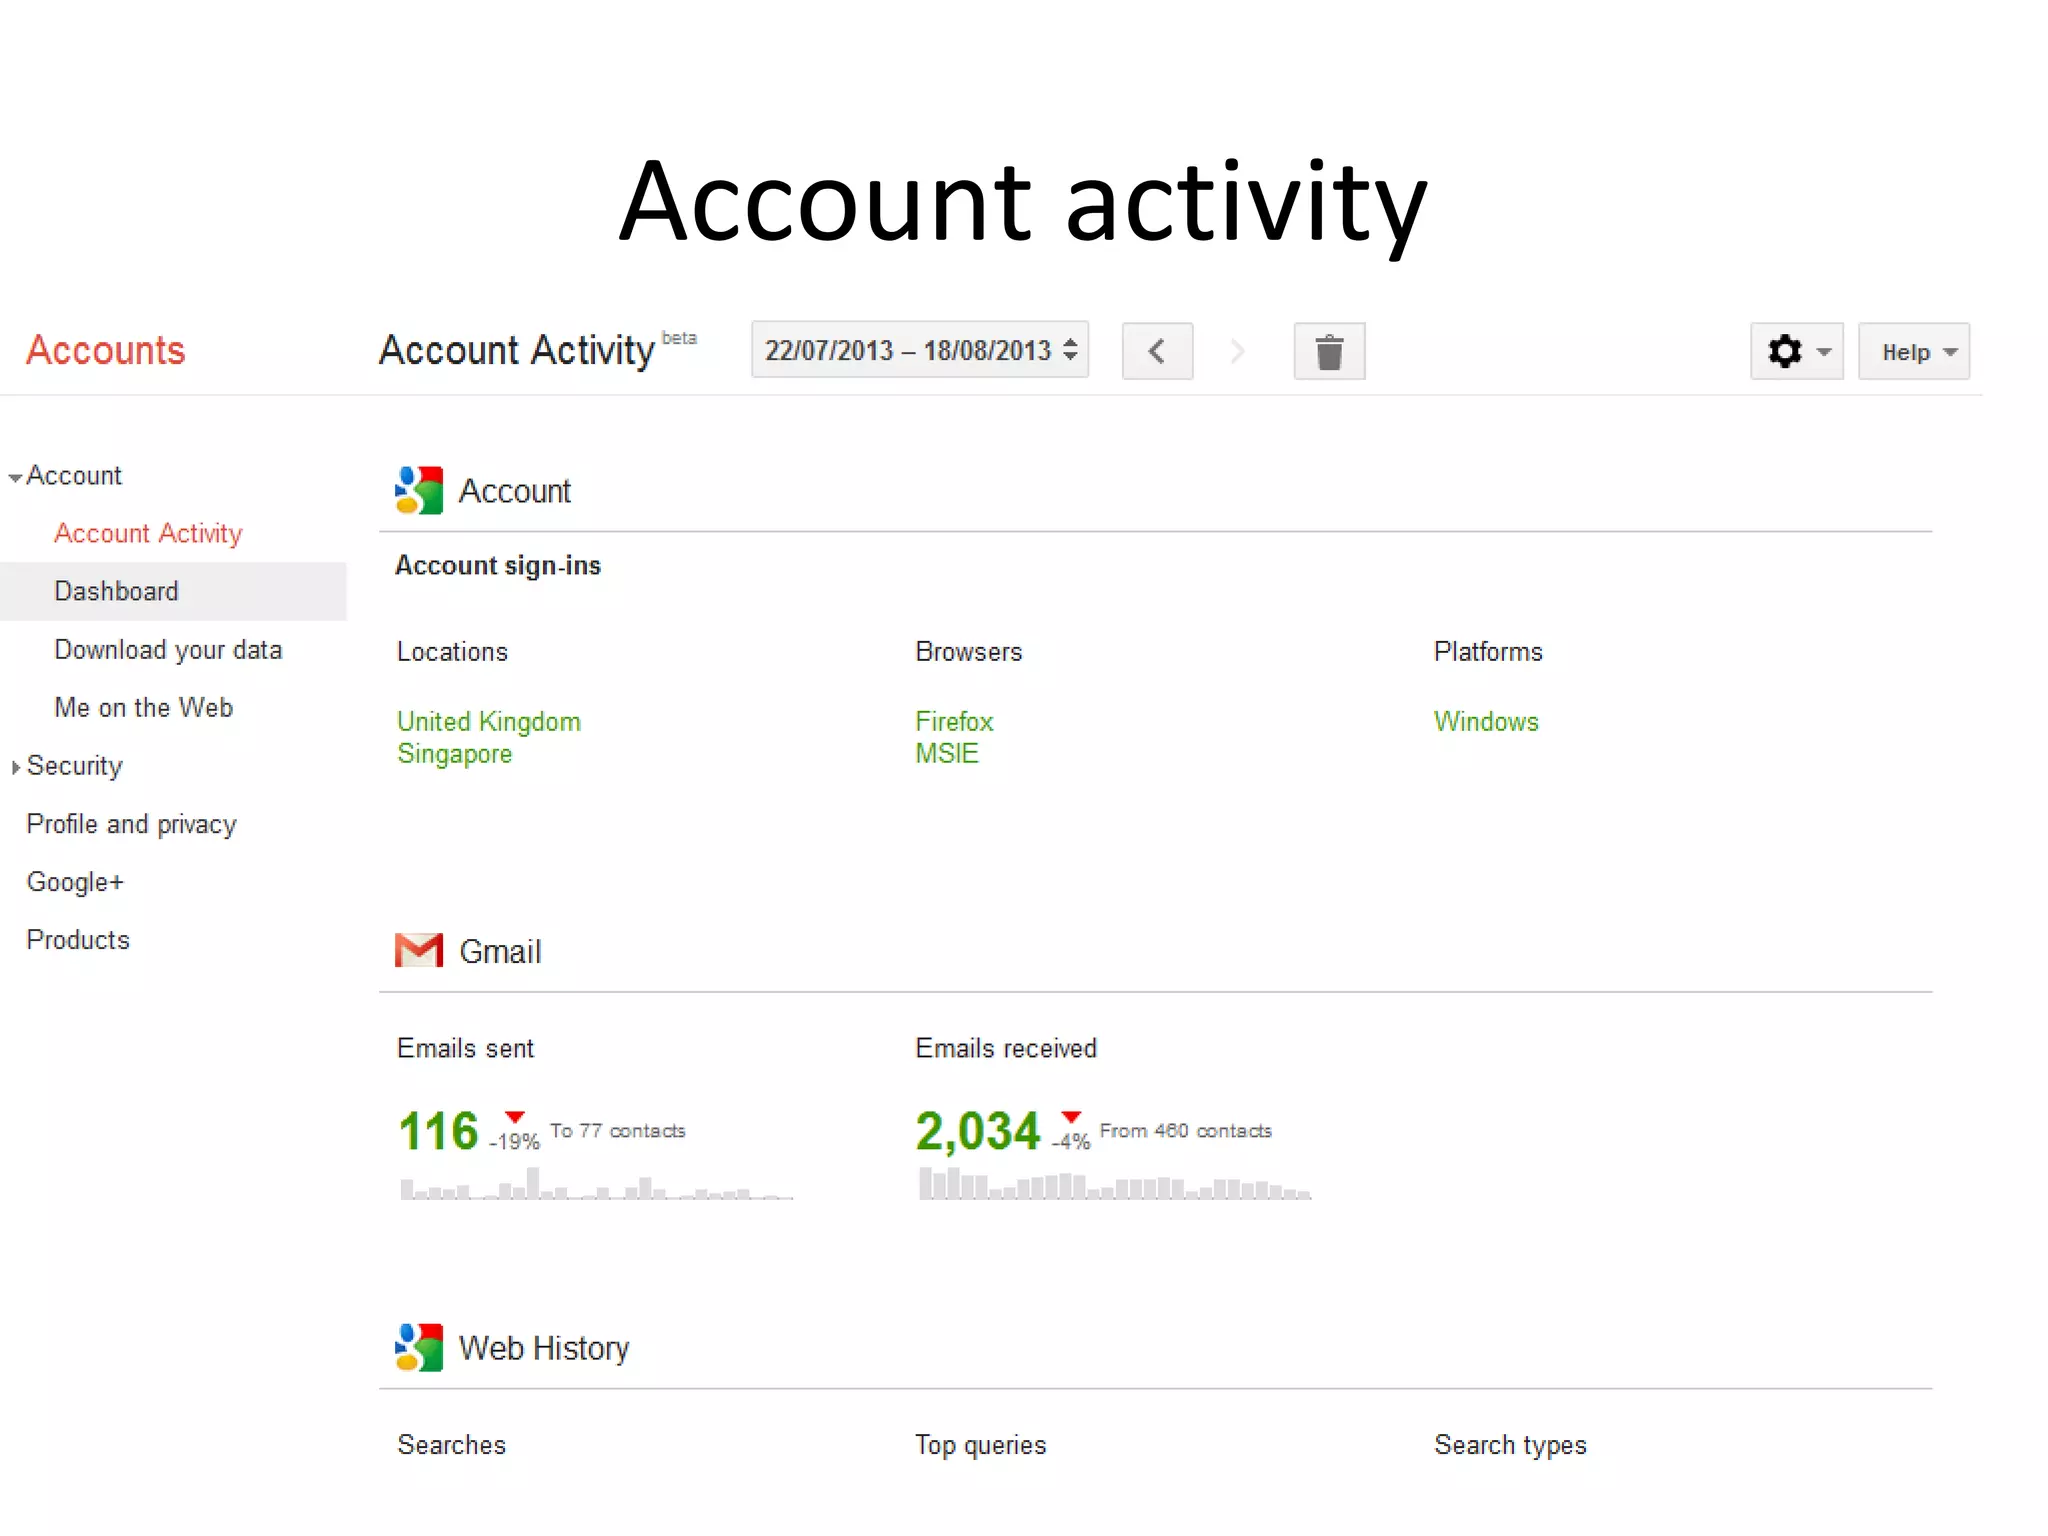
Task: Click the Web History section title
Action: click(x=544, y=1348)
